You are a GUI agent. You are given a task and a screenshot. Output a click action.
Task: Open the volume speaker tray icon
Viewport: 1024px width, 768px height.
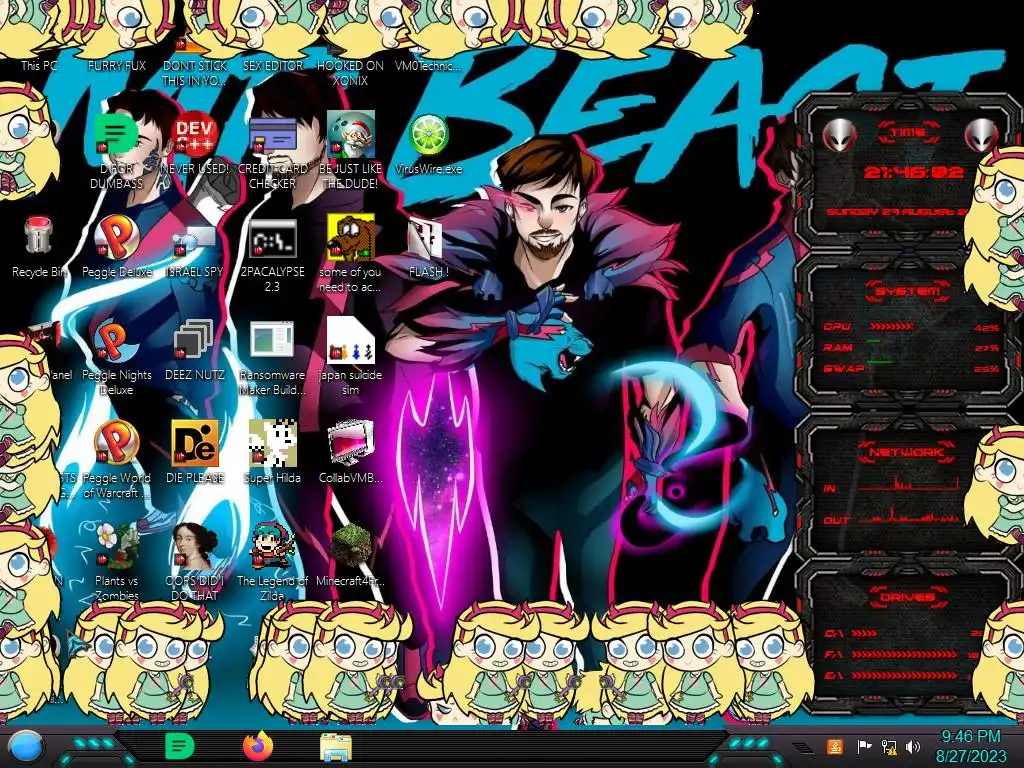(x=913, y=746)
